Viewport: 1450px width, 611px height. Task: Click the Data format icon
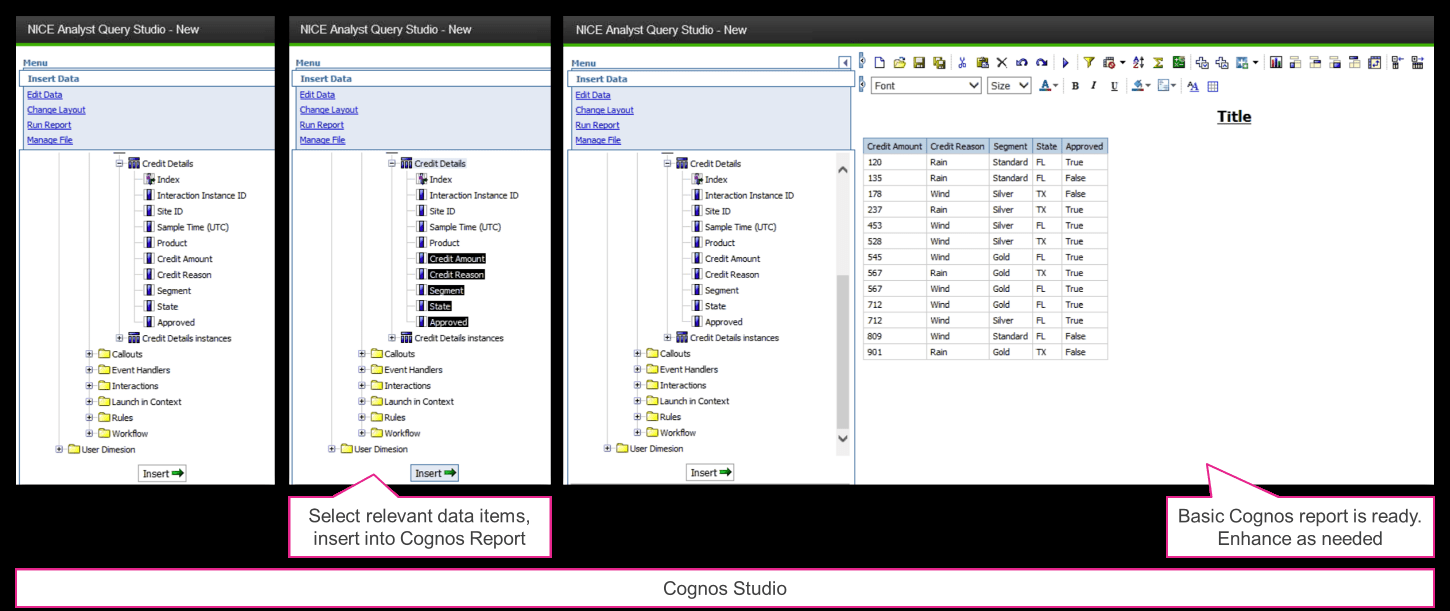click(1164, 86)
